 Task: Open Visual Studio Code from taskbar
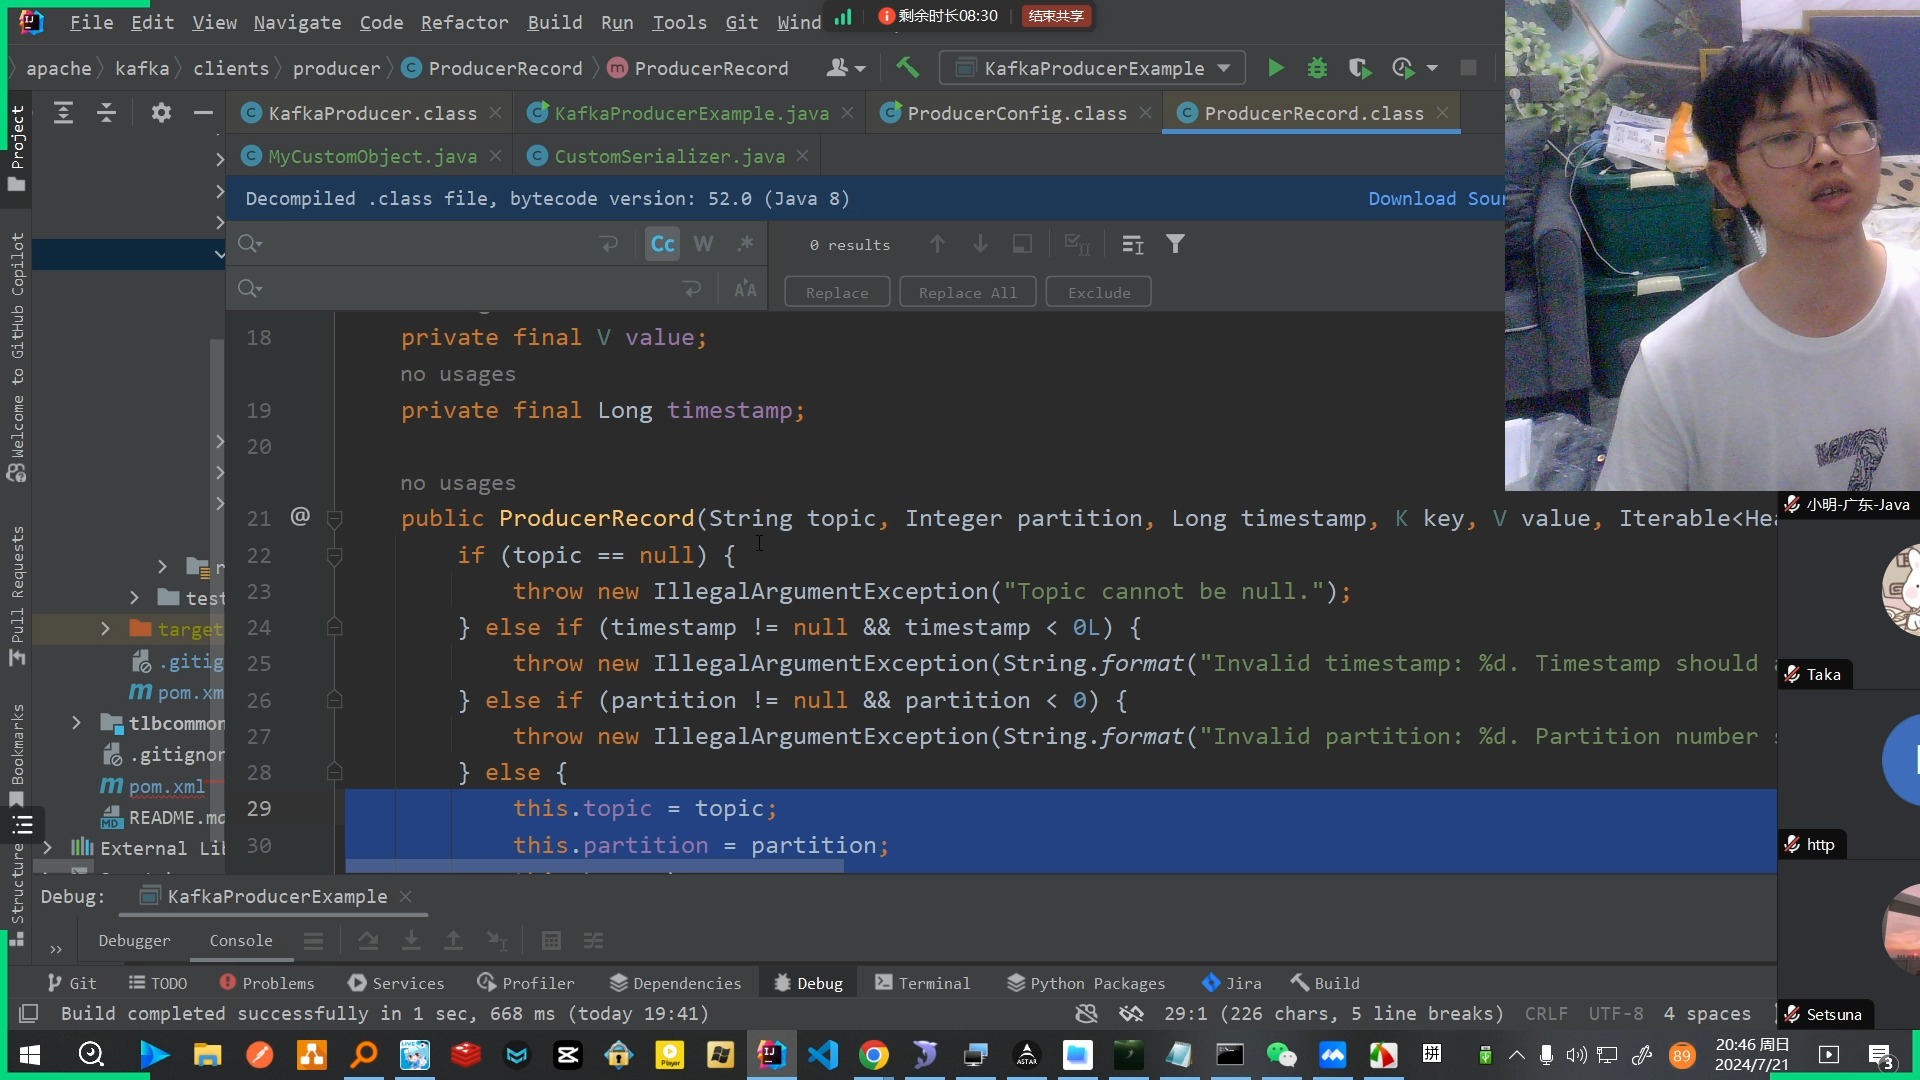[x=822, y=1055]
